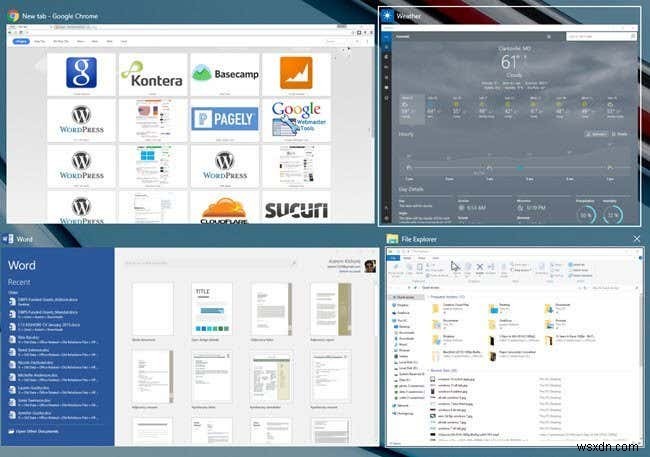
Task: Switch to the Word window thumbnail title
Action: coord(24,239)
